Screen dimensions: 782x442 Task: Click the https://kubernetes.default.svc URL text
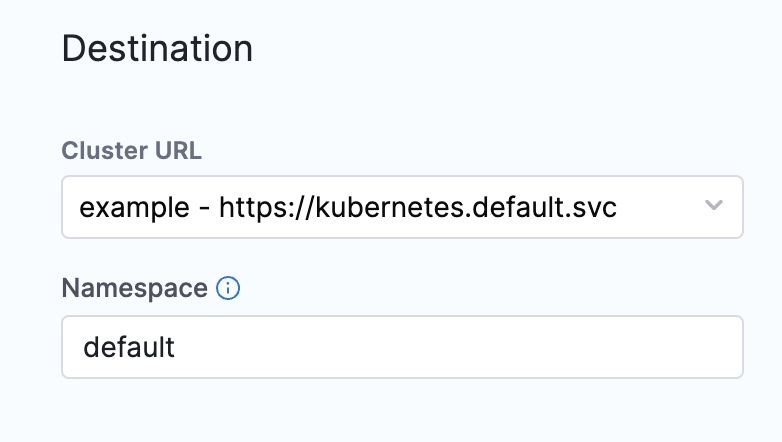click(418, 207)
